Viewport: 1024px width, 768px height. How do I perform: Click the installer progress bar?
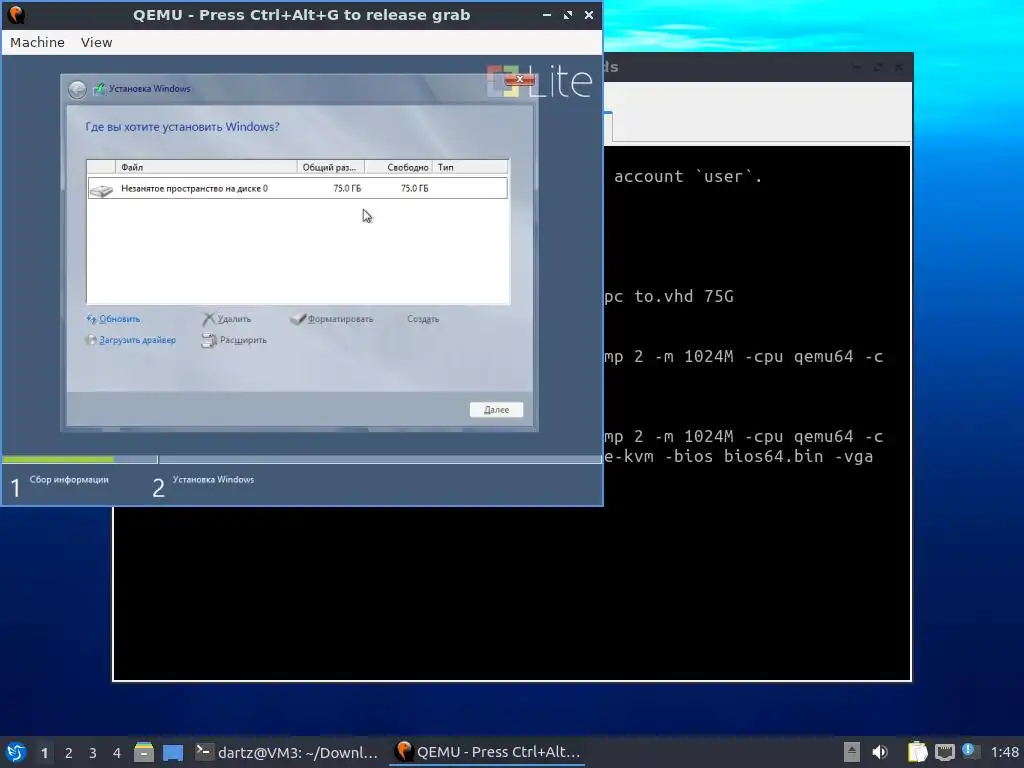(302, 460)
